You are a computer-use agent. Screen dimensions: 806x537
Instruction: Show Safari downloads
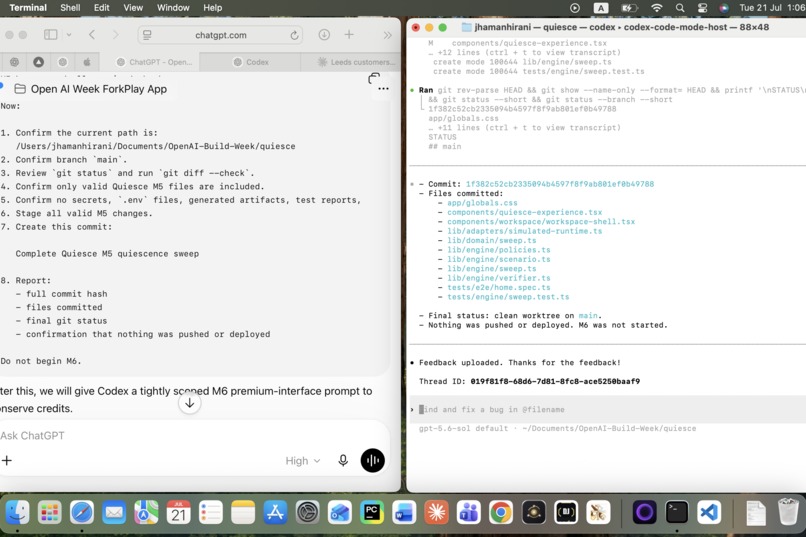[324, 34]
